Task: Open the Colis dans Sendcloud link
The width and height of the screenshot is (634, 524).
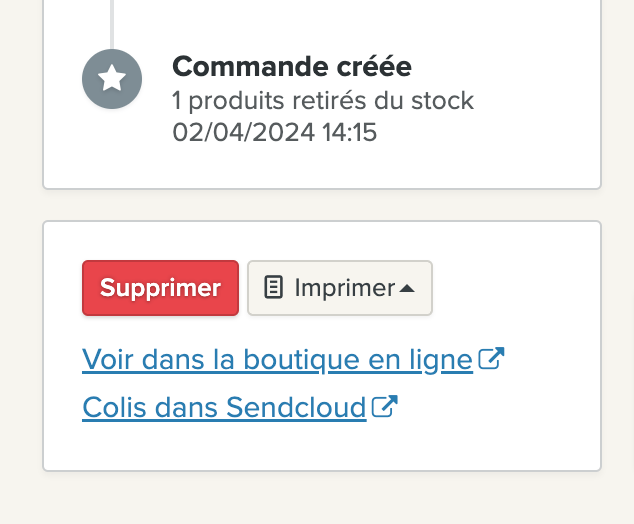Action: coord(224,407)
